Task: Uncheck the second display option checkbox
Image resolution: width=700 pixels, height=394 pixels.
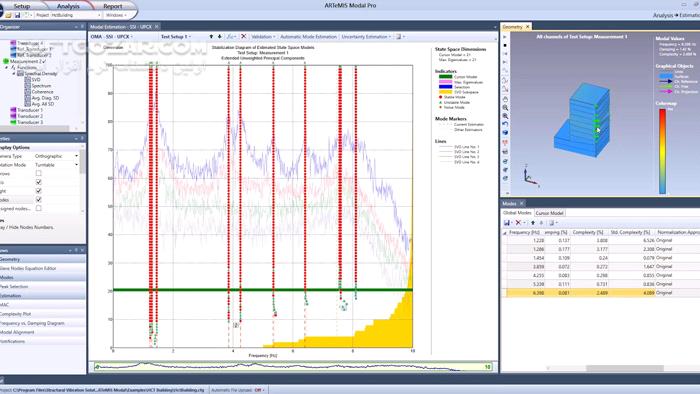Action: (x=38, y=182)
